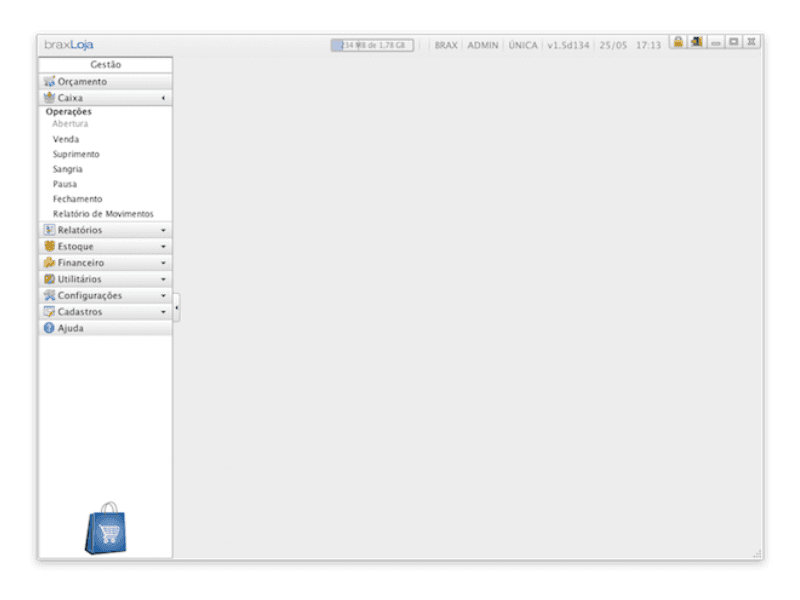Click the memory usage progress bar
This screenshot has width=800, height=600.
tap(372, 45)
